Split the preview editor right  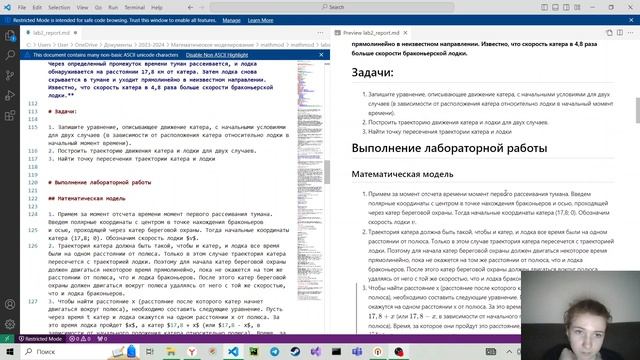click(620, 33)
